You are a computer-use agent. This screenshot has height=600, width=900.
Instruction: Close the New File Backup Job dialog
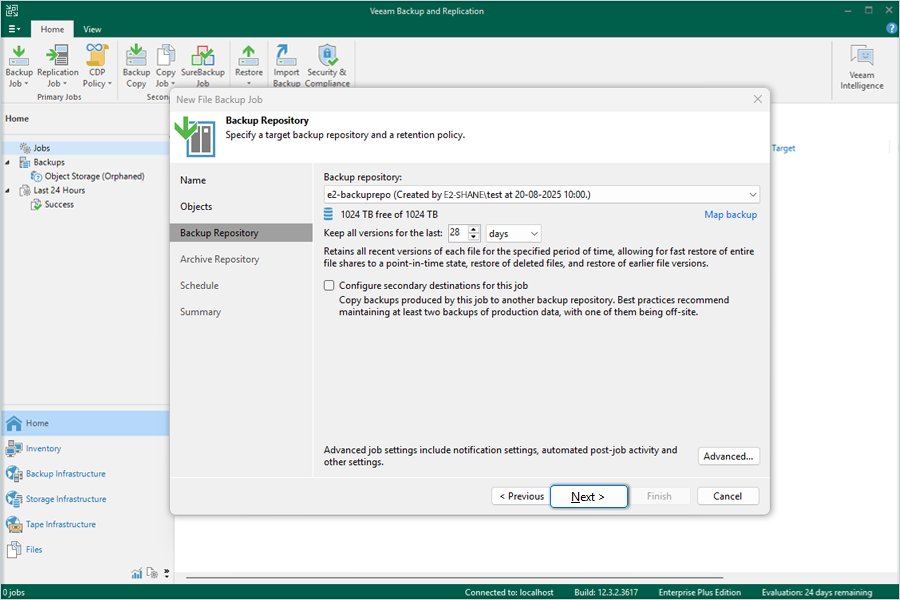coord(758,99)
